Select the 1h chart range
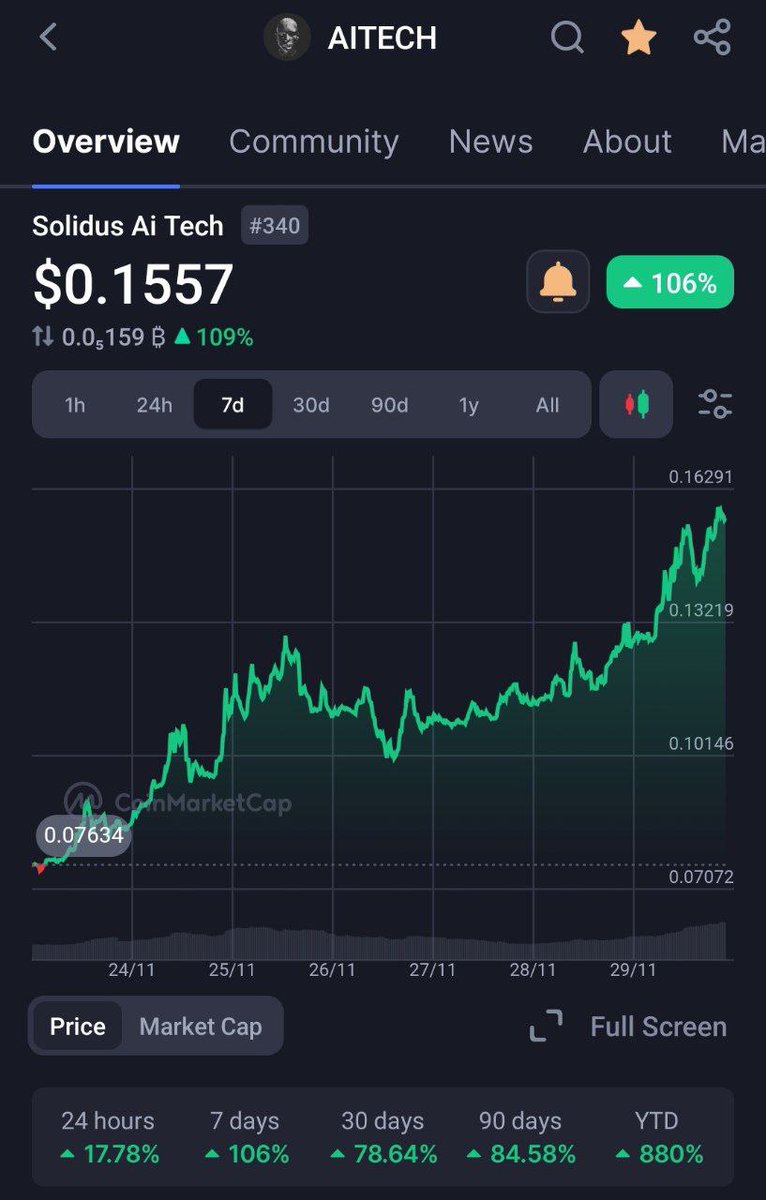 point(75,405)
